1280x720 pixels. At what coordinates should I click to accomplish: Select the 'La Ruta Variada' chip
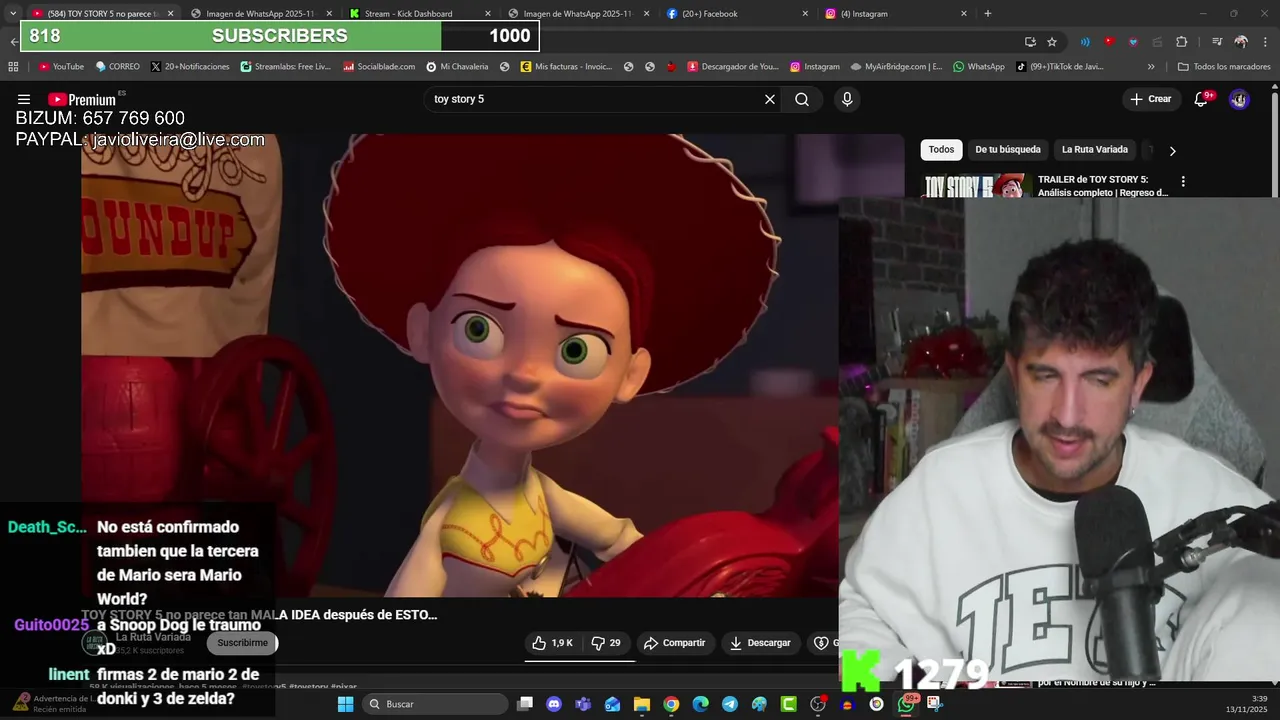point(1094,150)
